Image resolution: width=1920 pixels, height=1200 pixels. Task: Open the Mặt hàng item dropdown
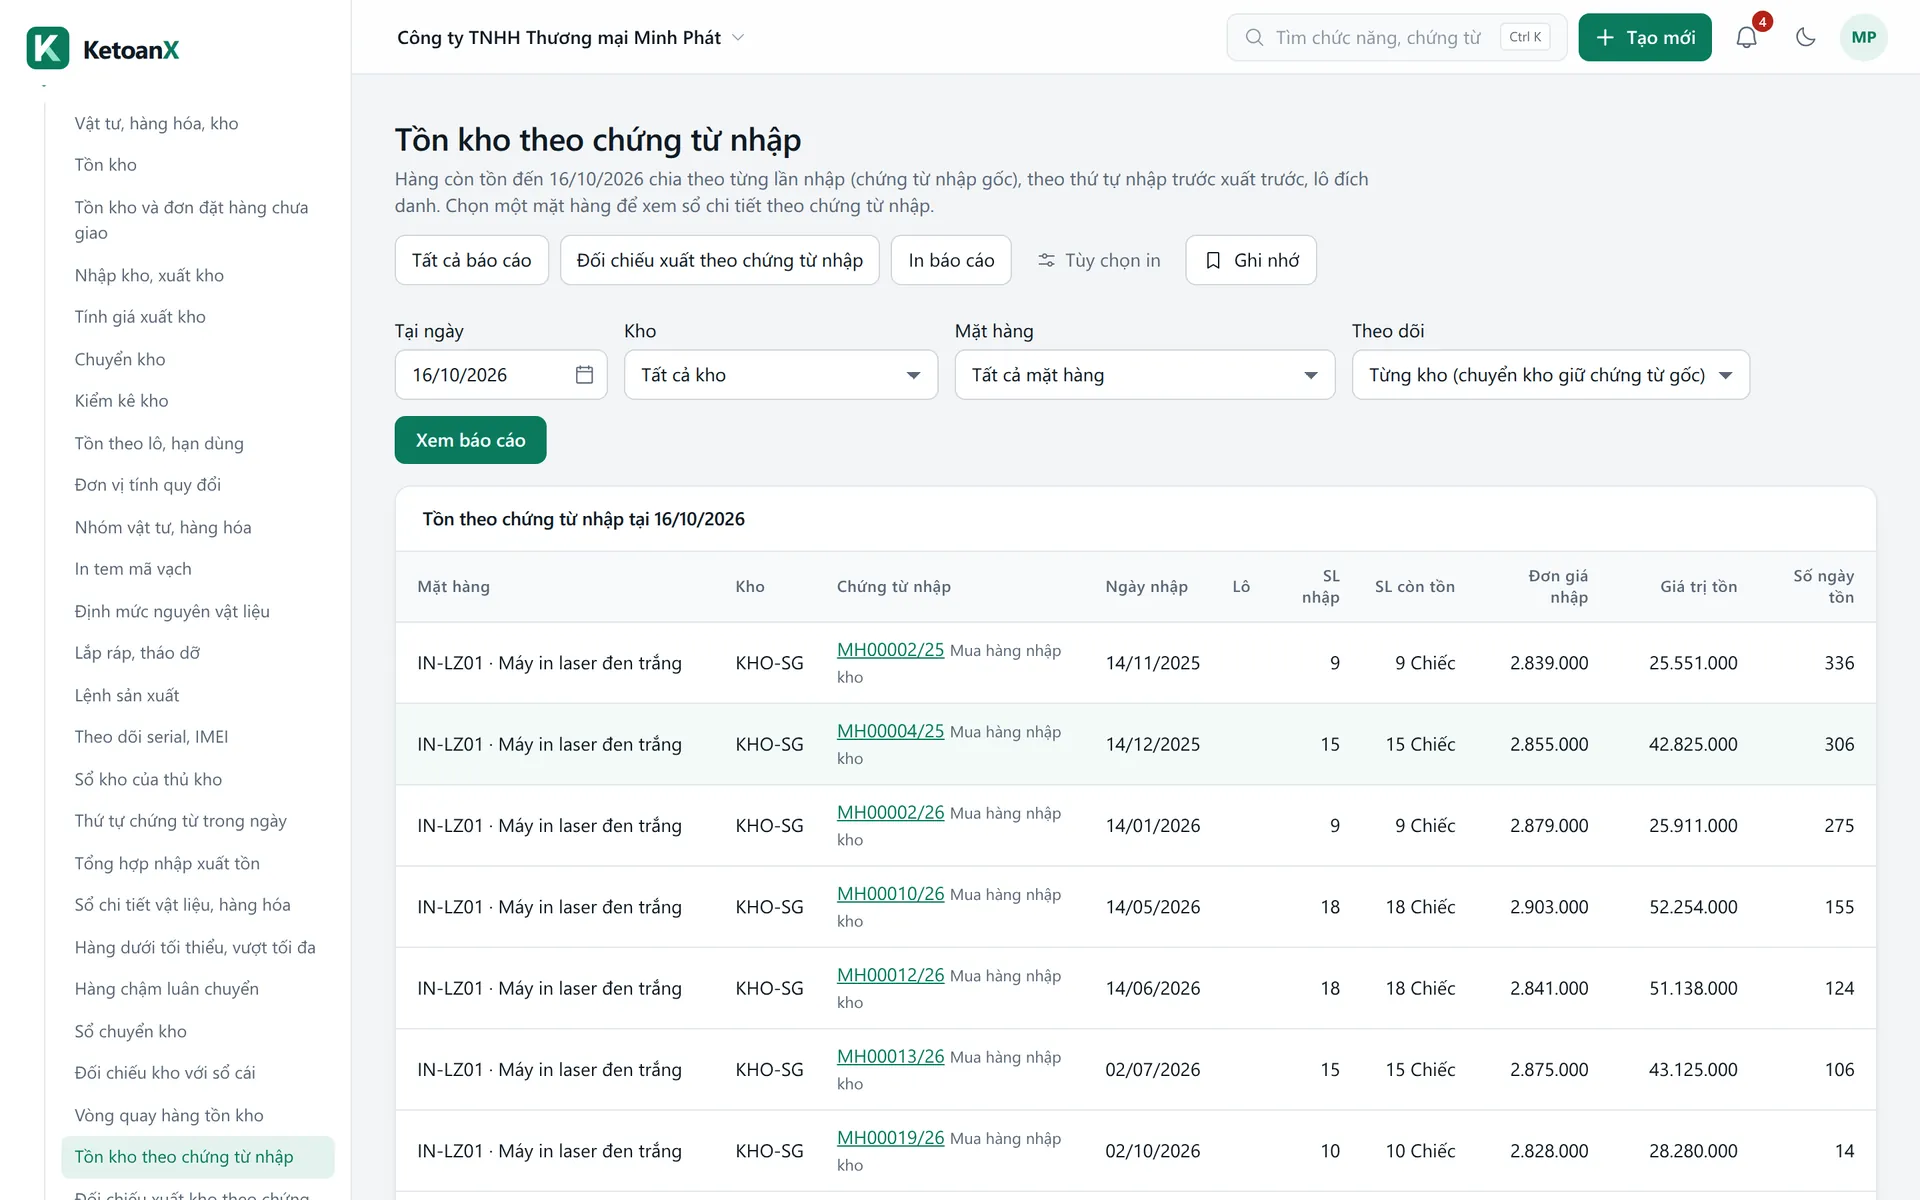(1144, 375)
